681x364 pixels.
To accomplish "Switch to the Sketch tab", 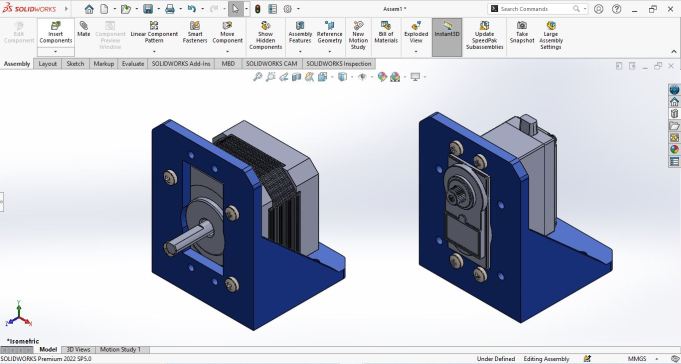I will tap(75, 64).
